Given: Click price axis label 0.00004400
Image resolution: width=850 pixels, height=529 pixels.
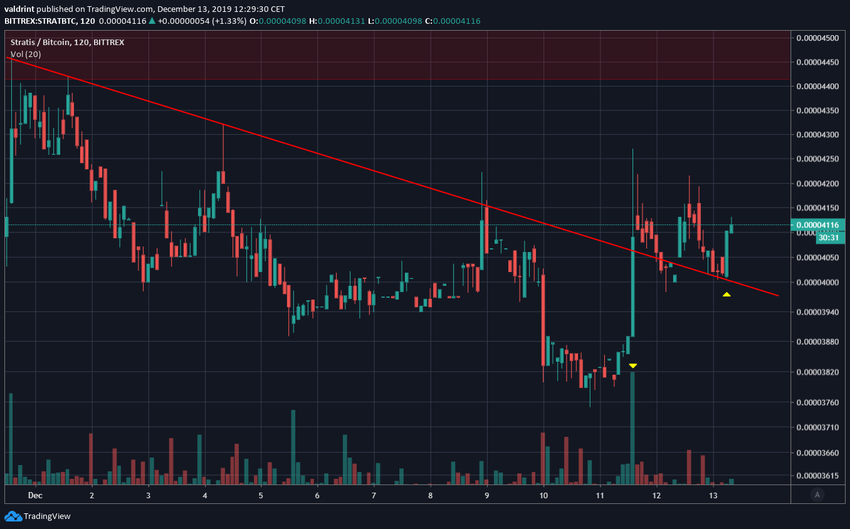Looking at the screenshot, I should coord(817,86).
